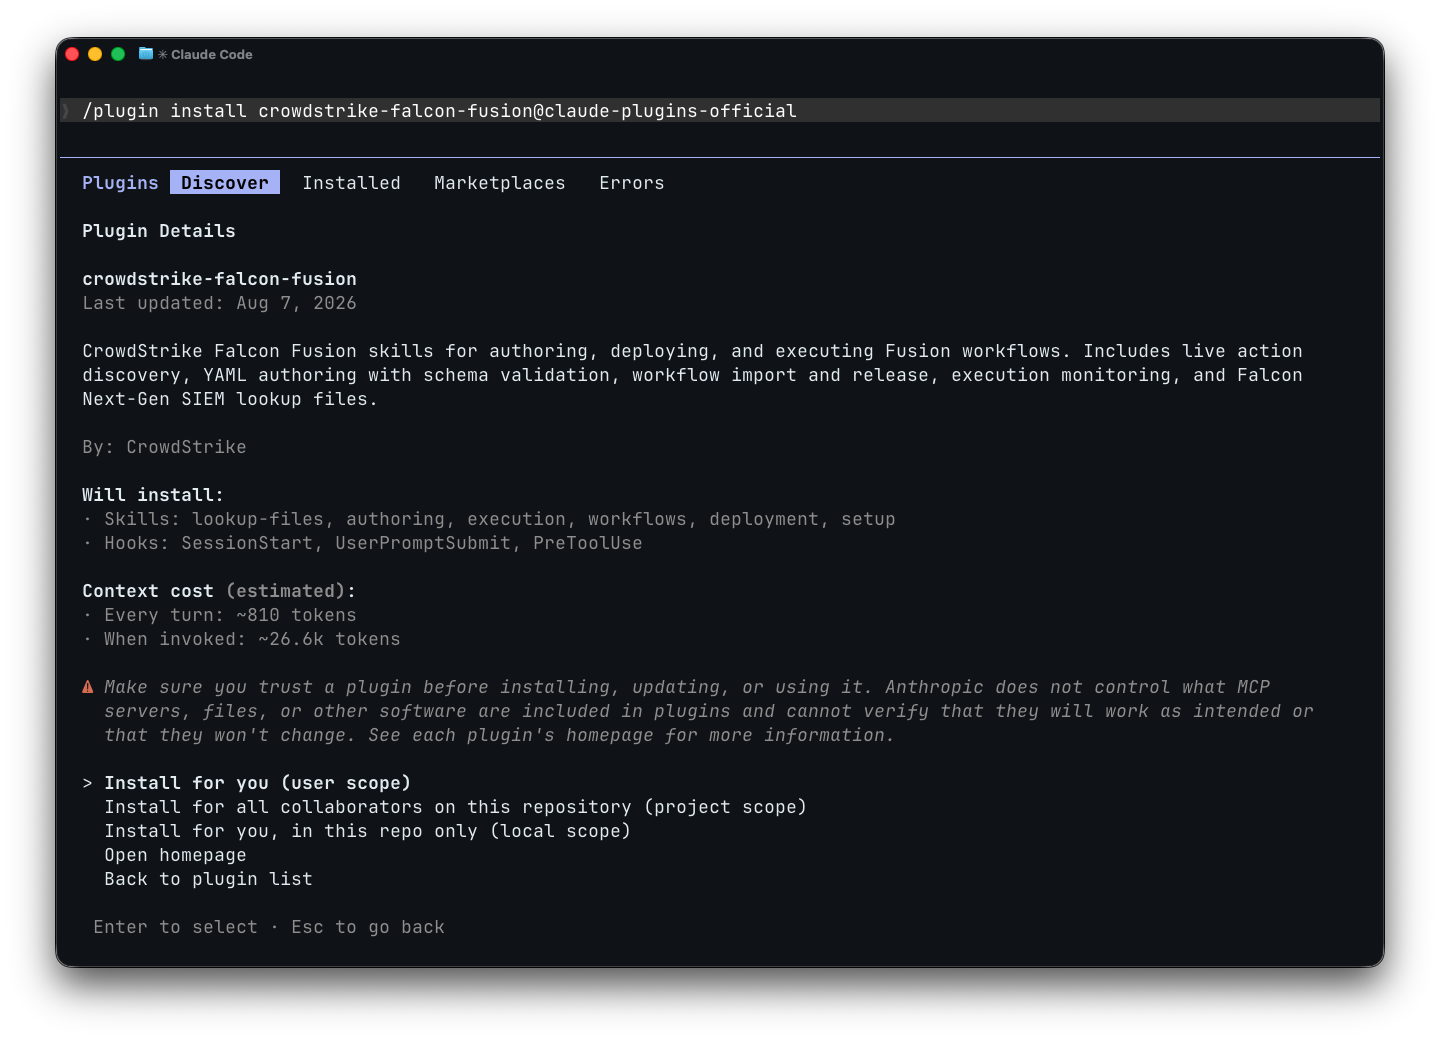Click the Hooks: SessionStart list line
The height and width of the screenshot is (1041, 1440).
point(362,543)
